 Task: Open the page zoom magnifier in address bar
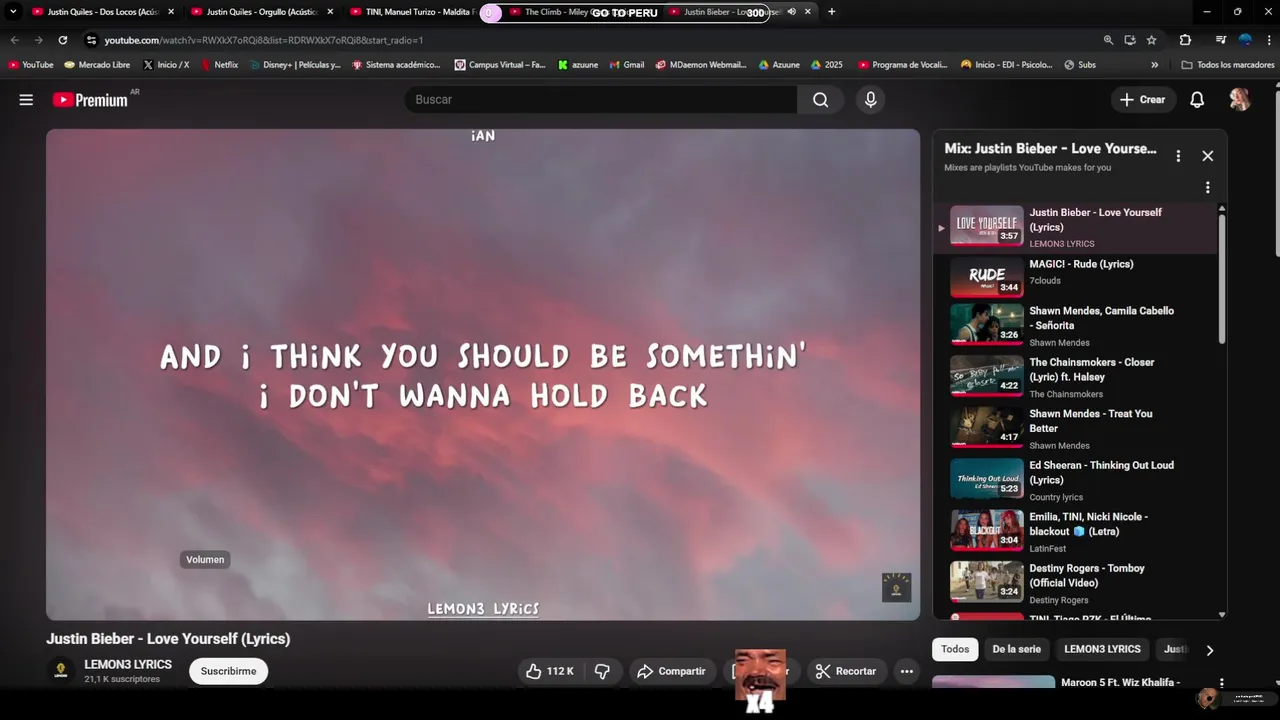(1108, 40)
